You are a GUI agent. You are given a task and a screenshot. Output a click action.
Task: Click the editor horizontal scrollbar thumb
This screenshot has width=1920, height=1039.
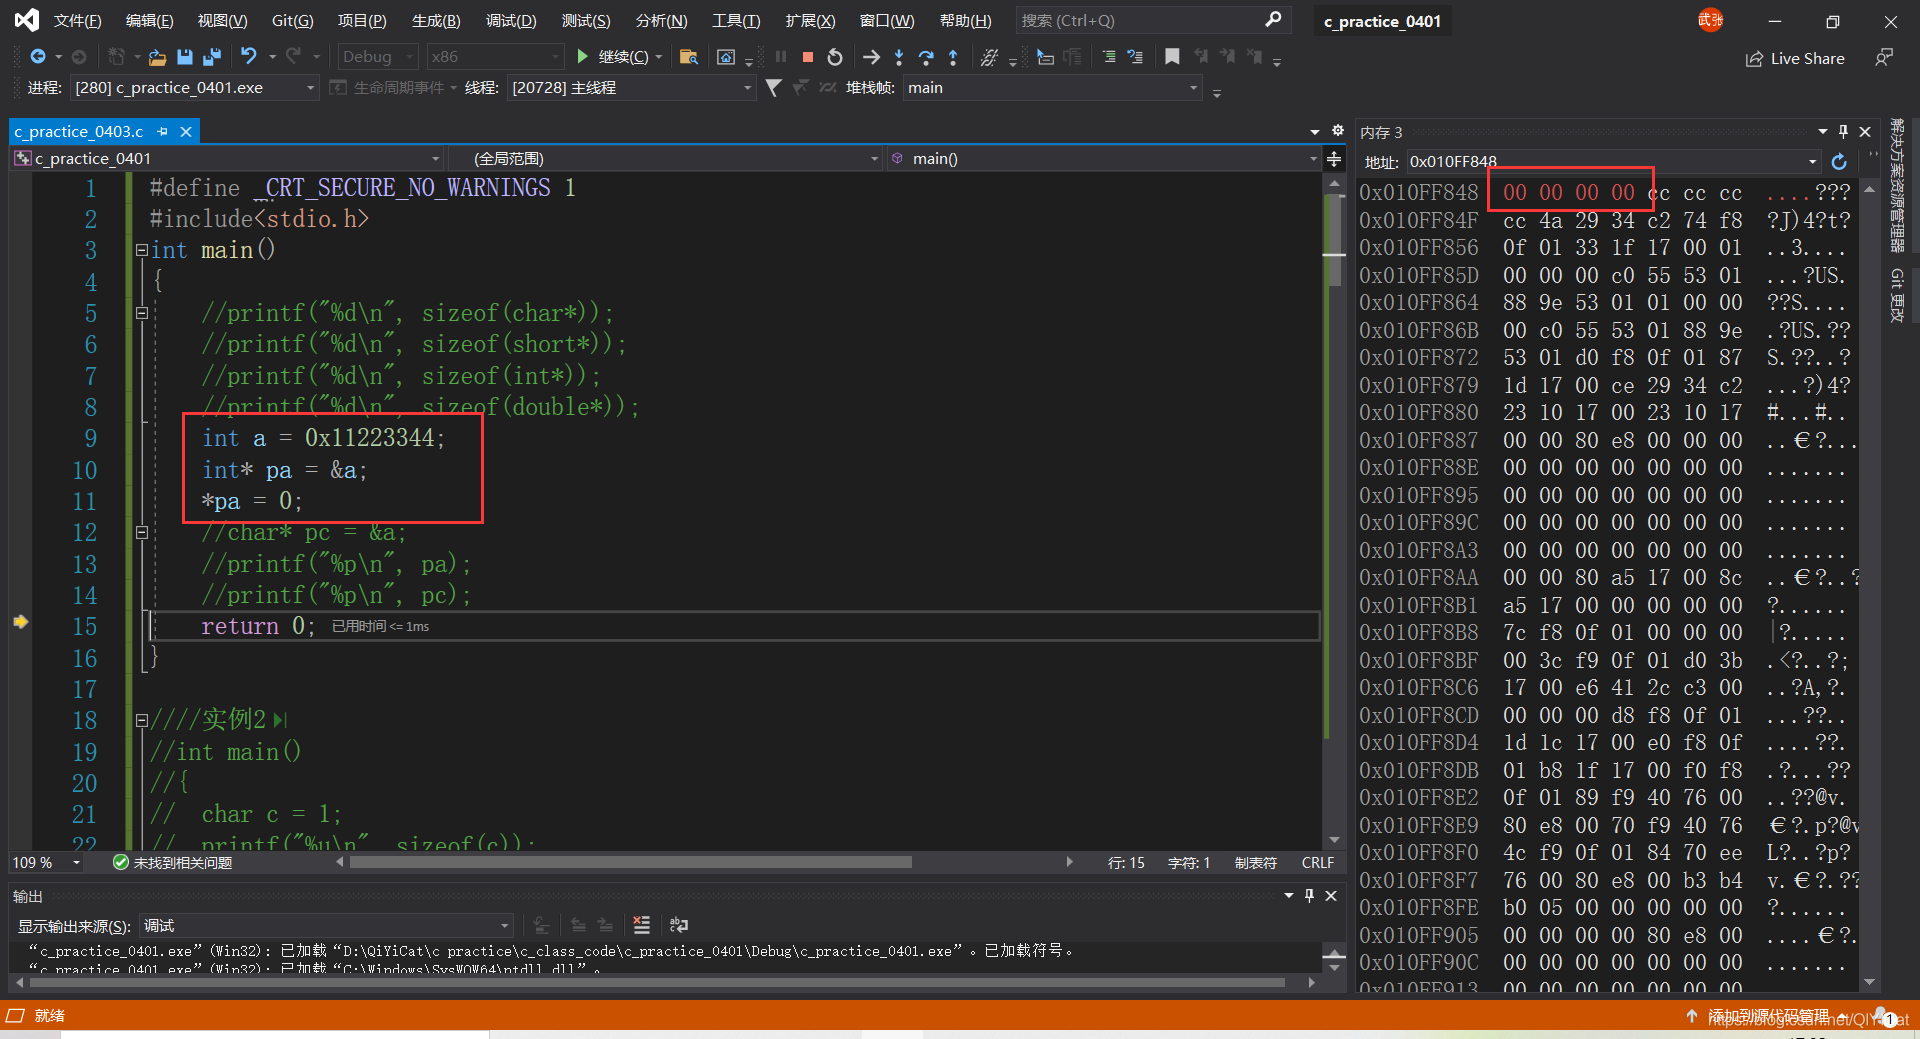tap(631, 862)
